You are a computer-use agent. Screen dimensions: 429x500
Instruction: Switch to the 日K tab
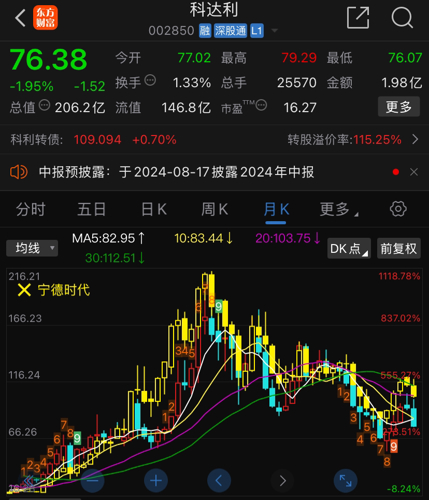tap(154, 210)
